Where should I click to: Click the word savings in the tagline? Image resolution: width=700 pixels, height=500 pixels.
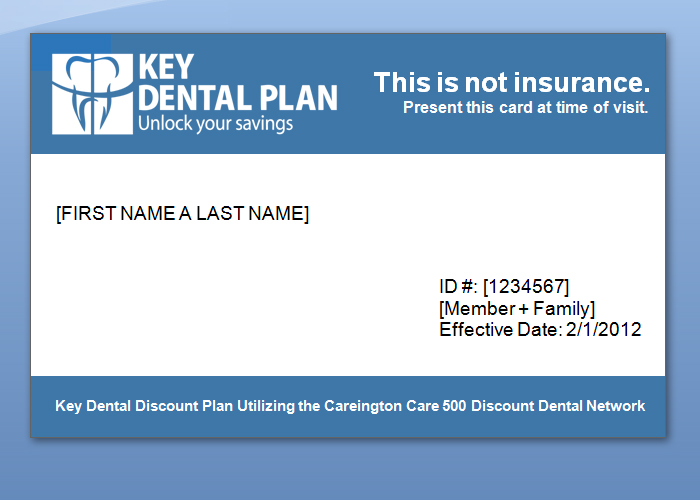click(265, 124)
